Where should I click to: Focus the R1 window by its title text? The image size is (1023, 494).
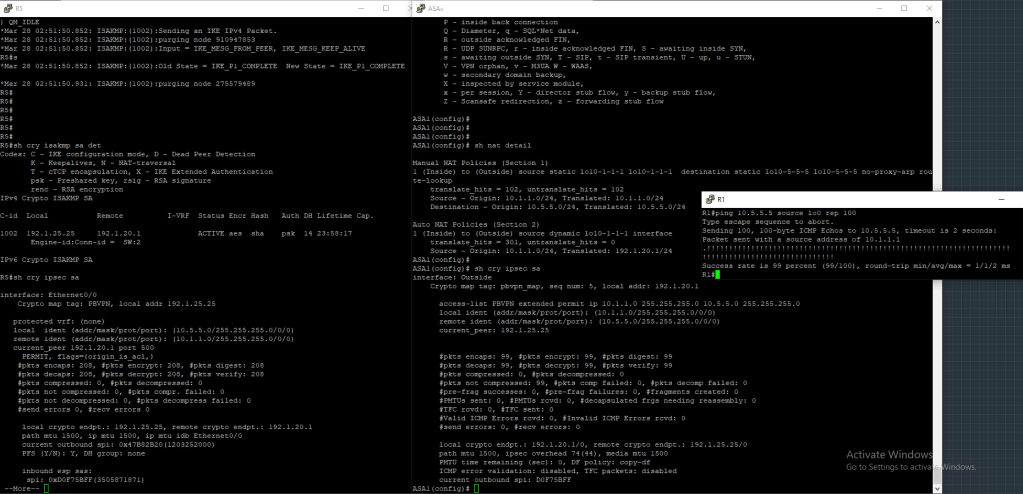click(720, 201)
